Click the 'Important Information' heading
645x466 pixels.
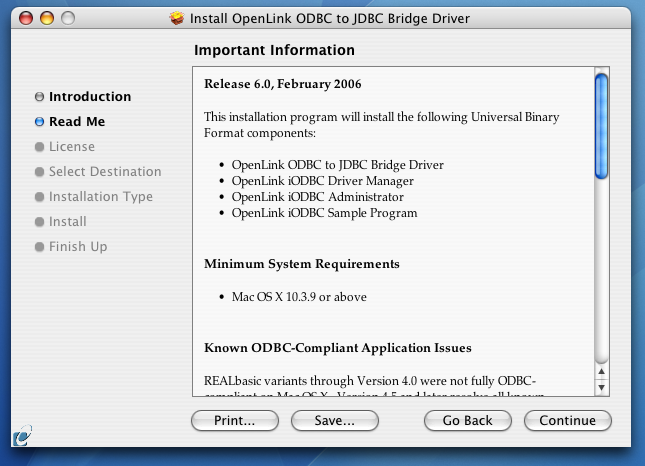[274, 50]
